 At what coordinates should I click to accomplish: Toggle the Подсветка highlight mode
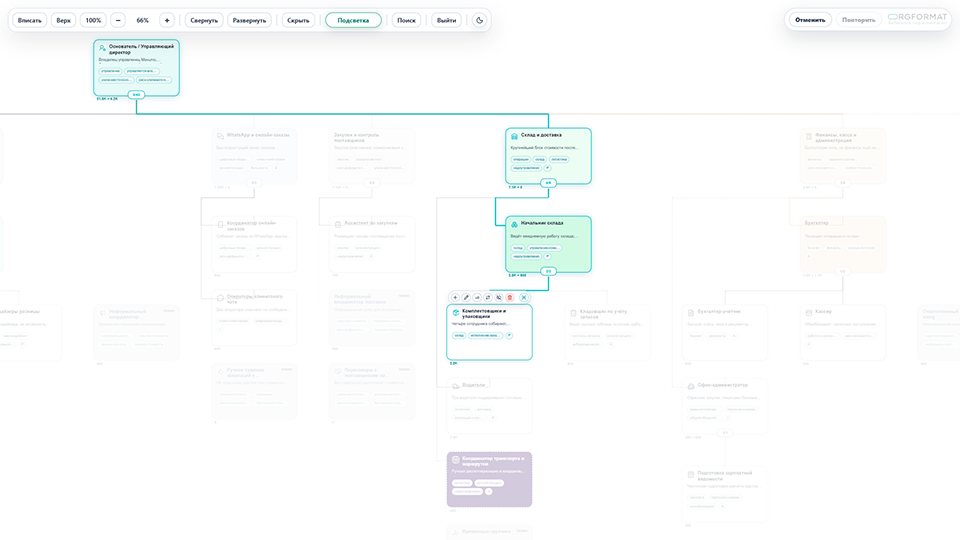[x=353, y=20]
